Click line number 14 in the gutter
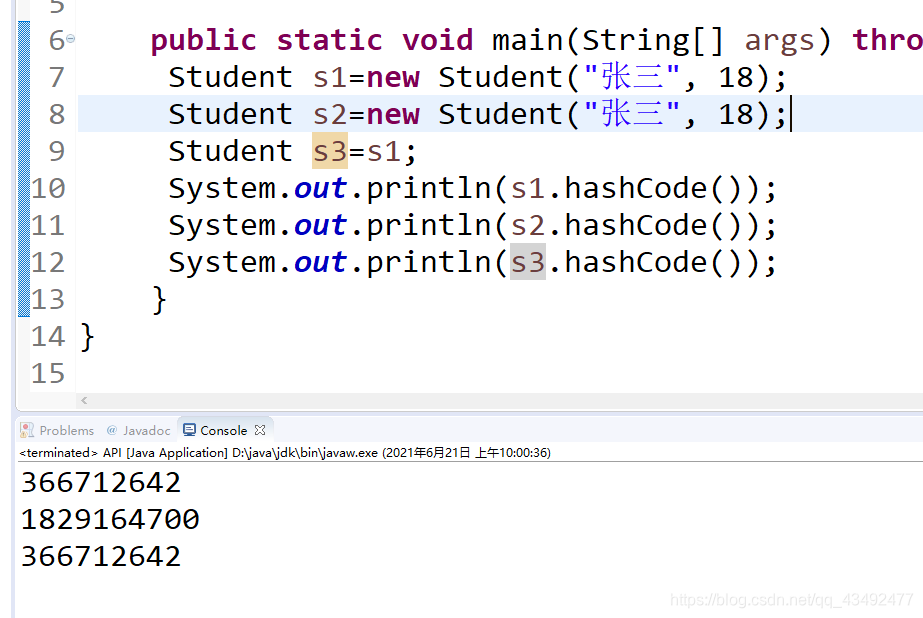 click(x=48, y=337)
